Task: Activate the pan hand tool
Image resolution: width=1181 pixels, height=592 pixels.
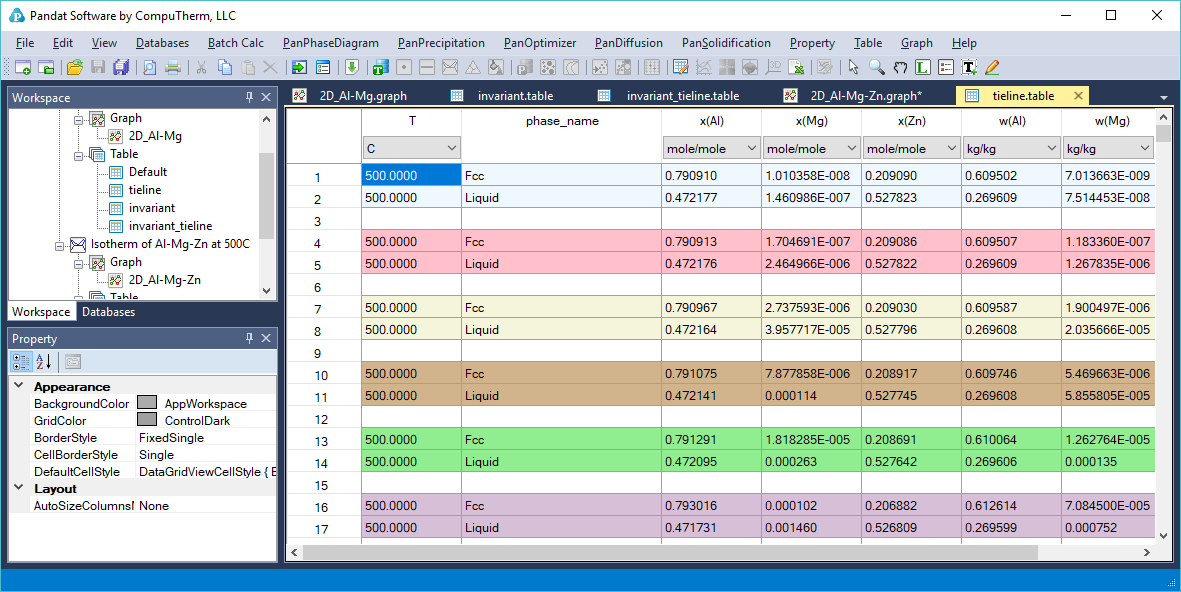Action: click(899, 68)
